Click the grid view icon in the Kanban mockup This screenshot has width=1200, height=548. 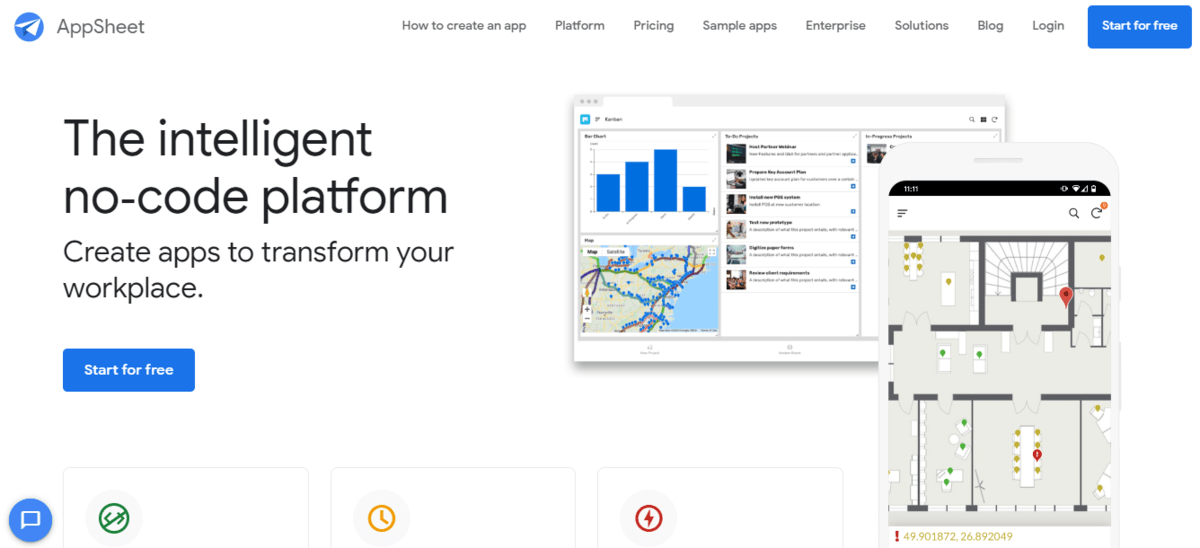[983, 119]
